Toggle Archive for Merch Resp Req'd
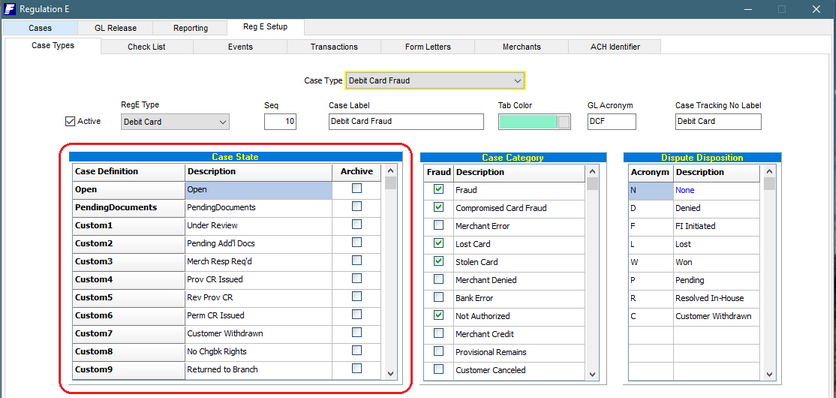The width and height of the screenshot is (836, 398). click(x=357, y=260)
